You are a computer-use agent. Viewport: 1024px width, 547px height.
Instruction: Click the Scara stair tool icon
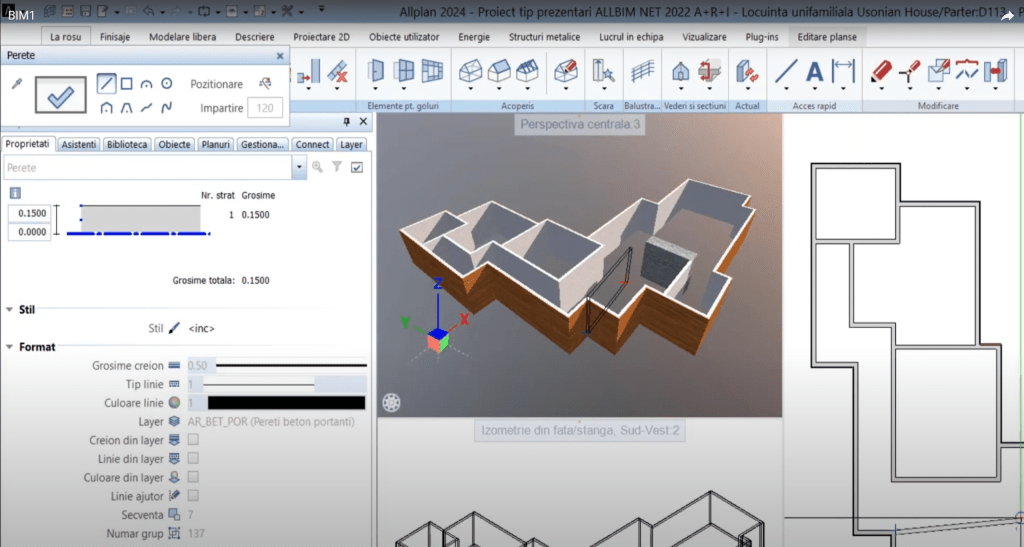click(x=603, y=72)
